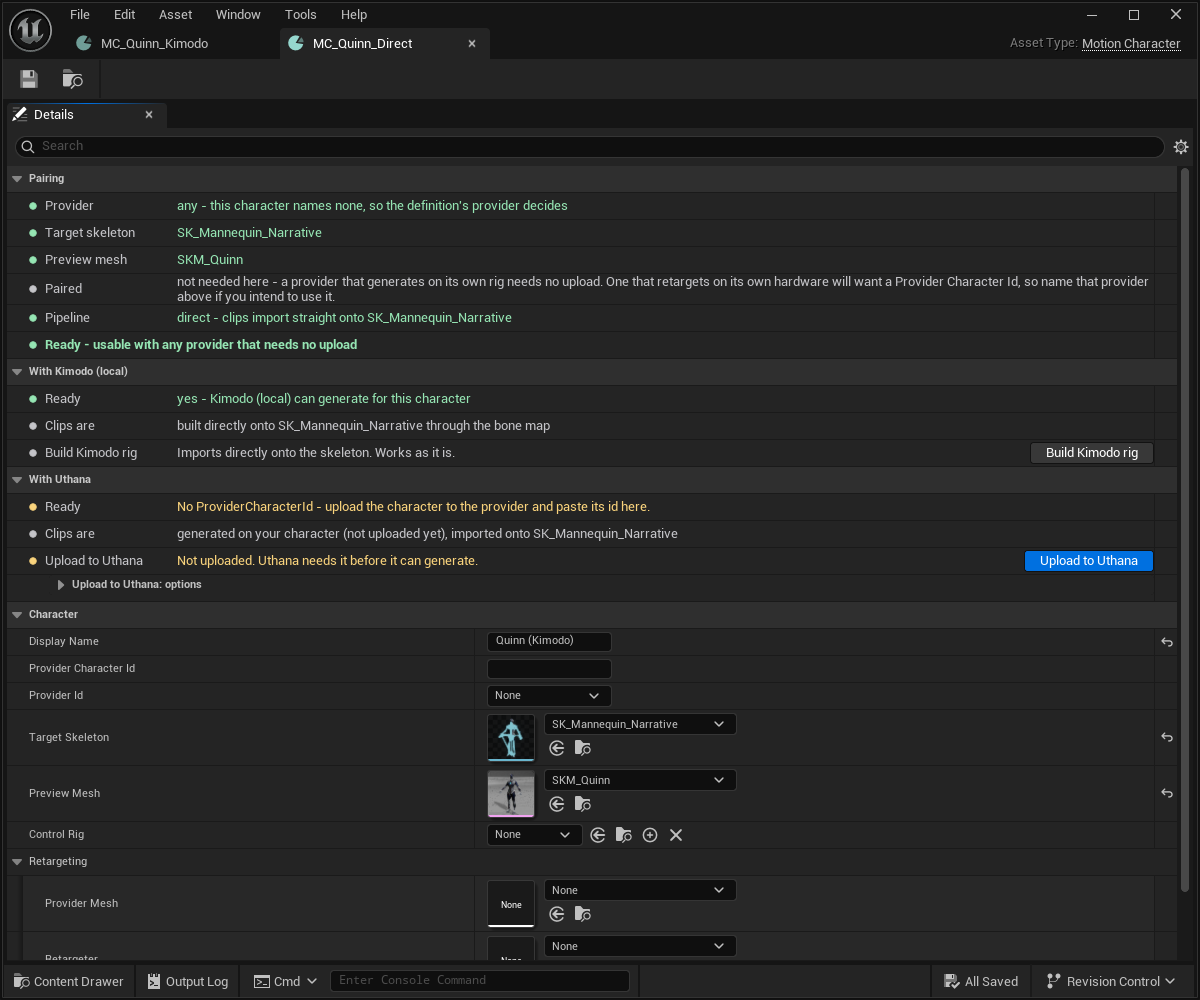Use selected asset for Control Rig
The height and width of the screenshot is (1000, 1200).
pos(598,835)
